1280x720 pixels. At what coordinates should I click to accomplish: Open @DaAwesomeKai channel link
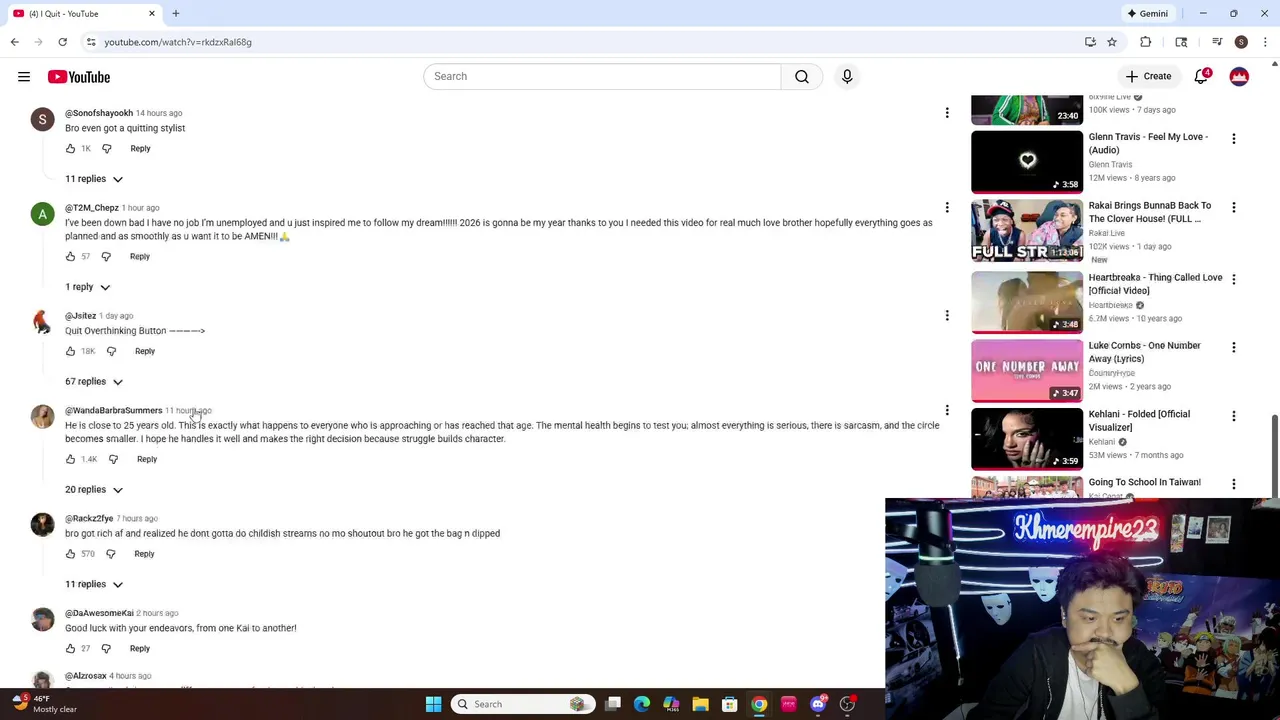pos(99,613)
